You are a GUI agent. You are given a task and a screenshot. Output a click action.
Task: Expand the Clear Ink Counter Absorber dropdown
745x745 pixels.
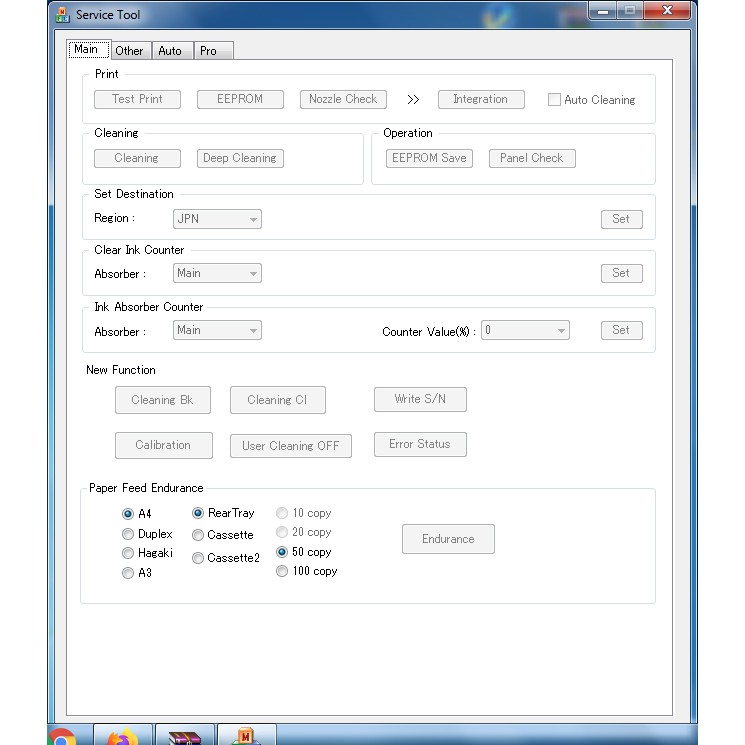[x=217, y=273]
